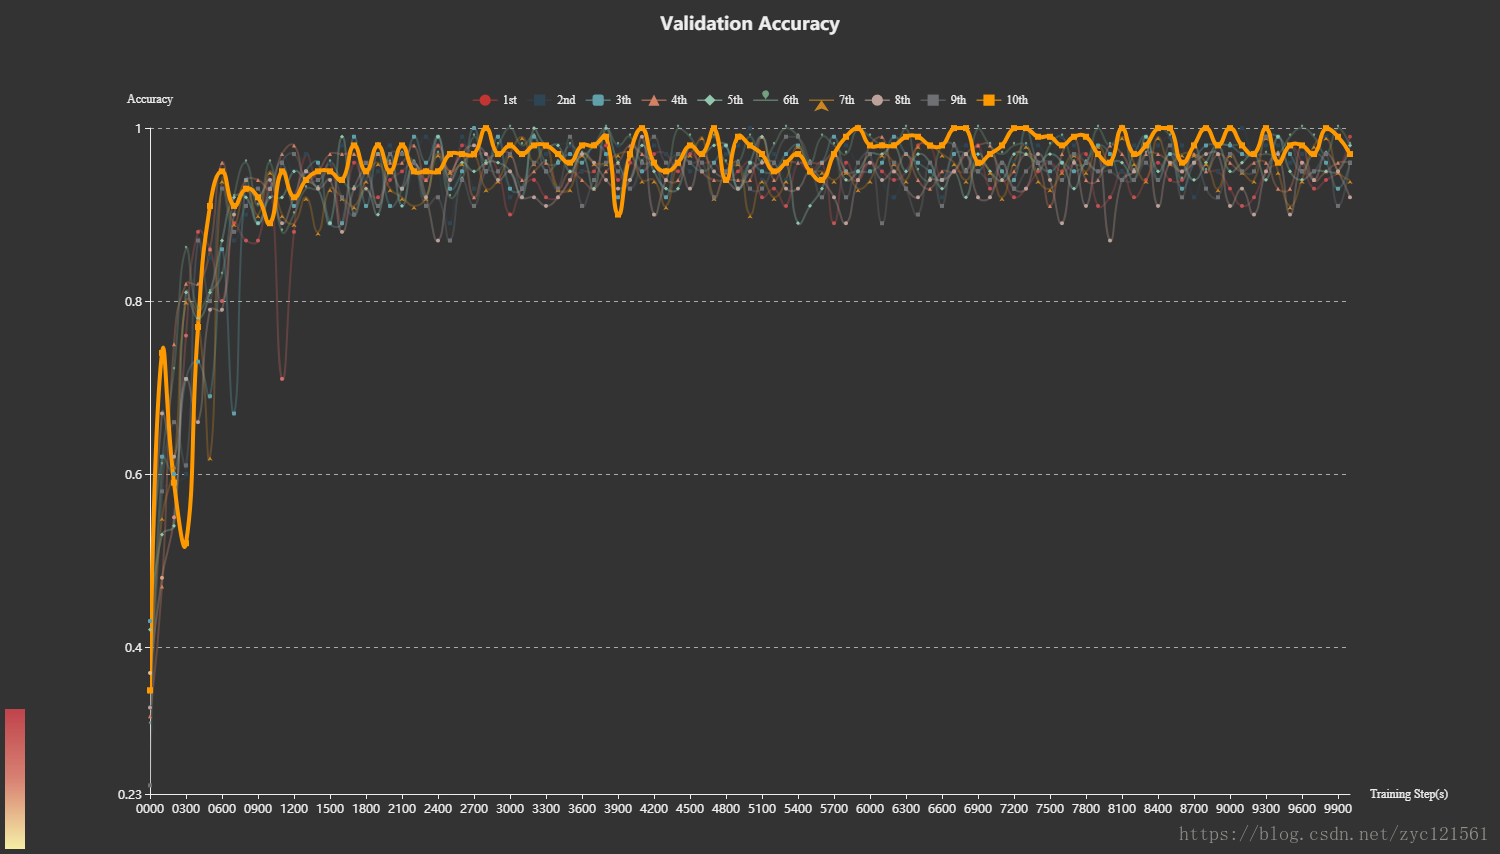Click x-axis tick label 1500

pyautogui.click(x=330, y=809)
